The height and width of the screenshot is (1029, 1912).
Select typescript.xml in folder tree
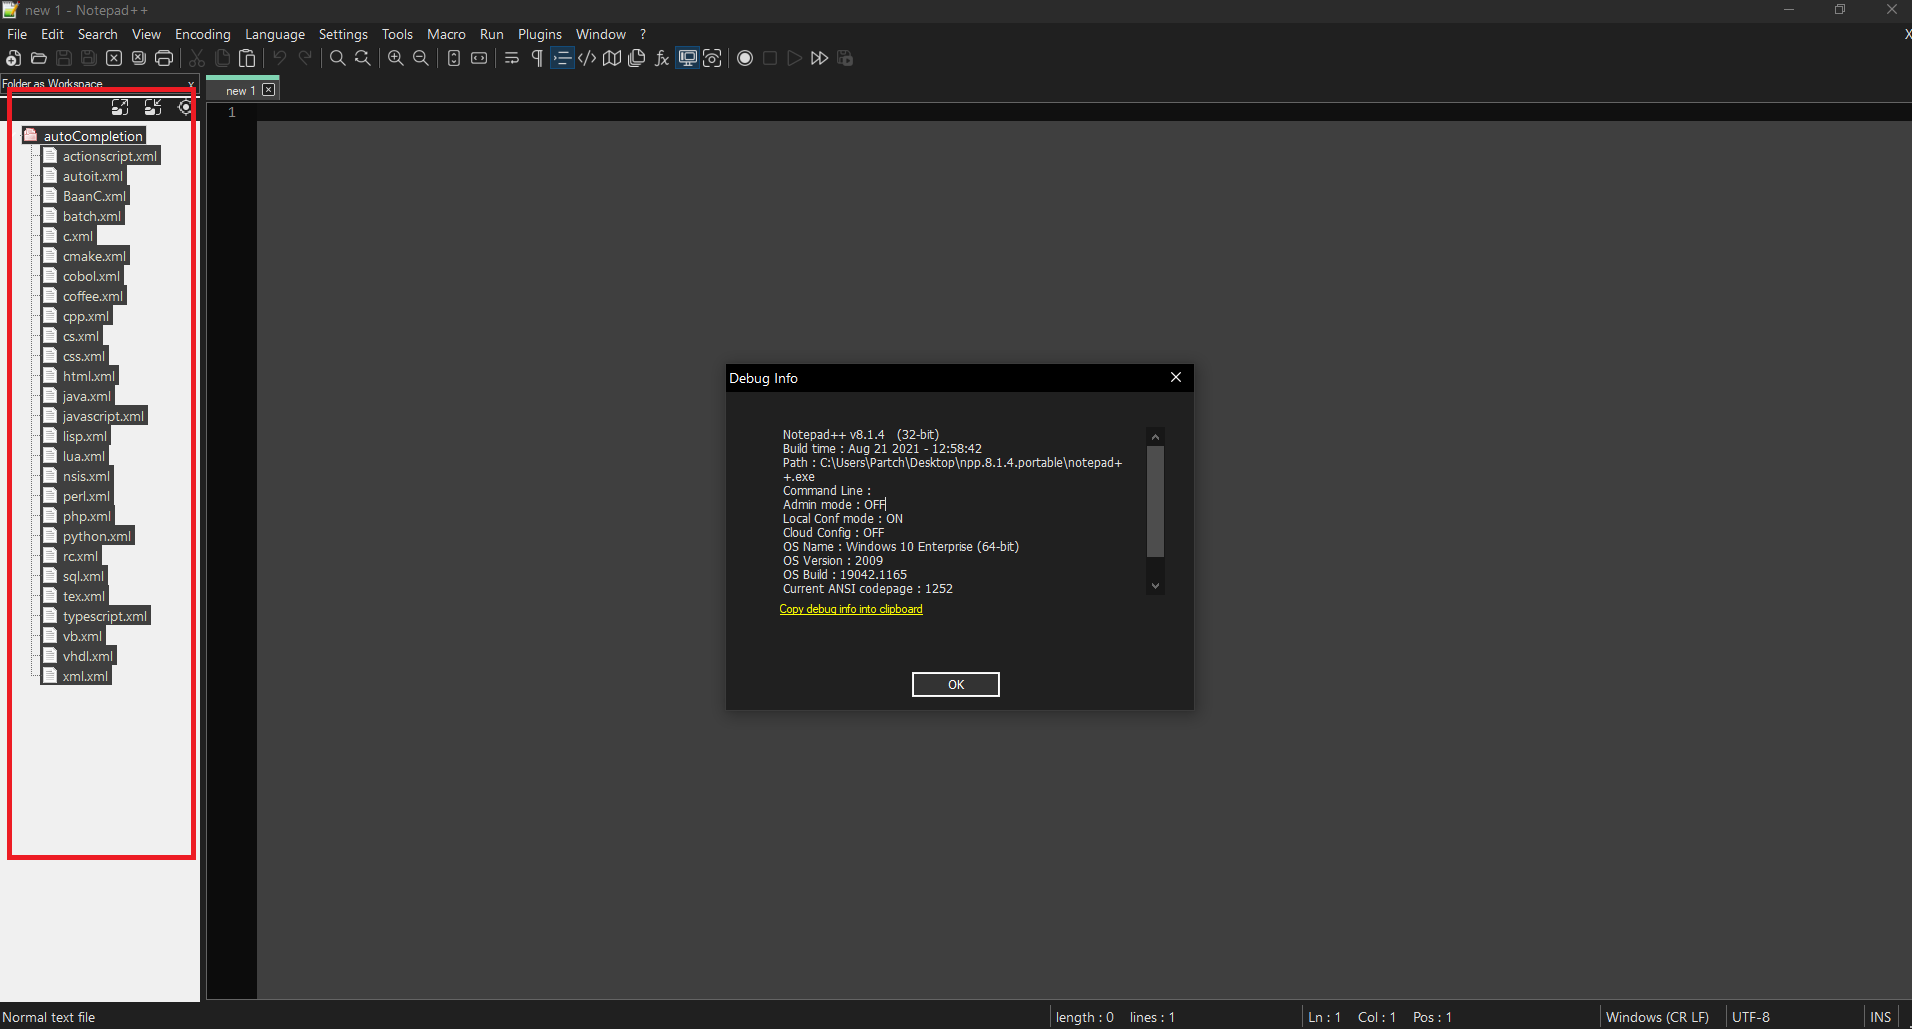pyautogui.click(x=105, y=616)
